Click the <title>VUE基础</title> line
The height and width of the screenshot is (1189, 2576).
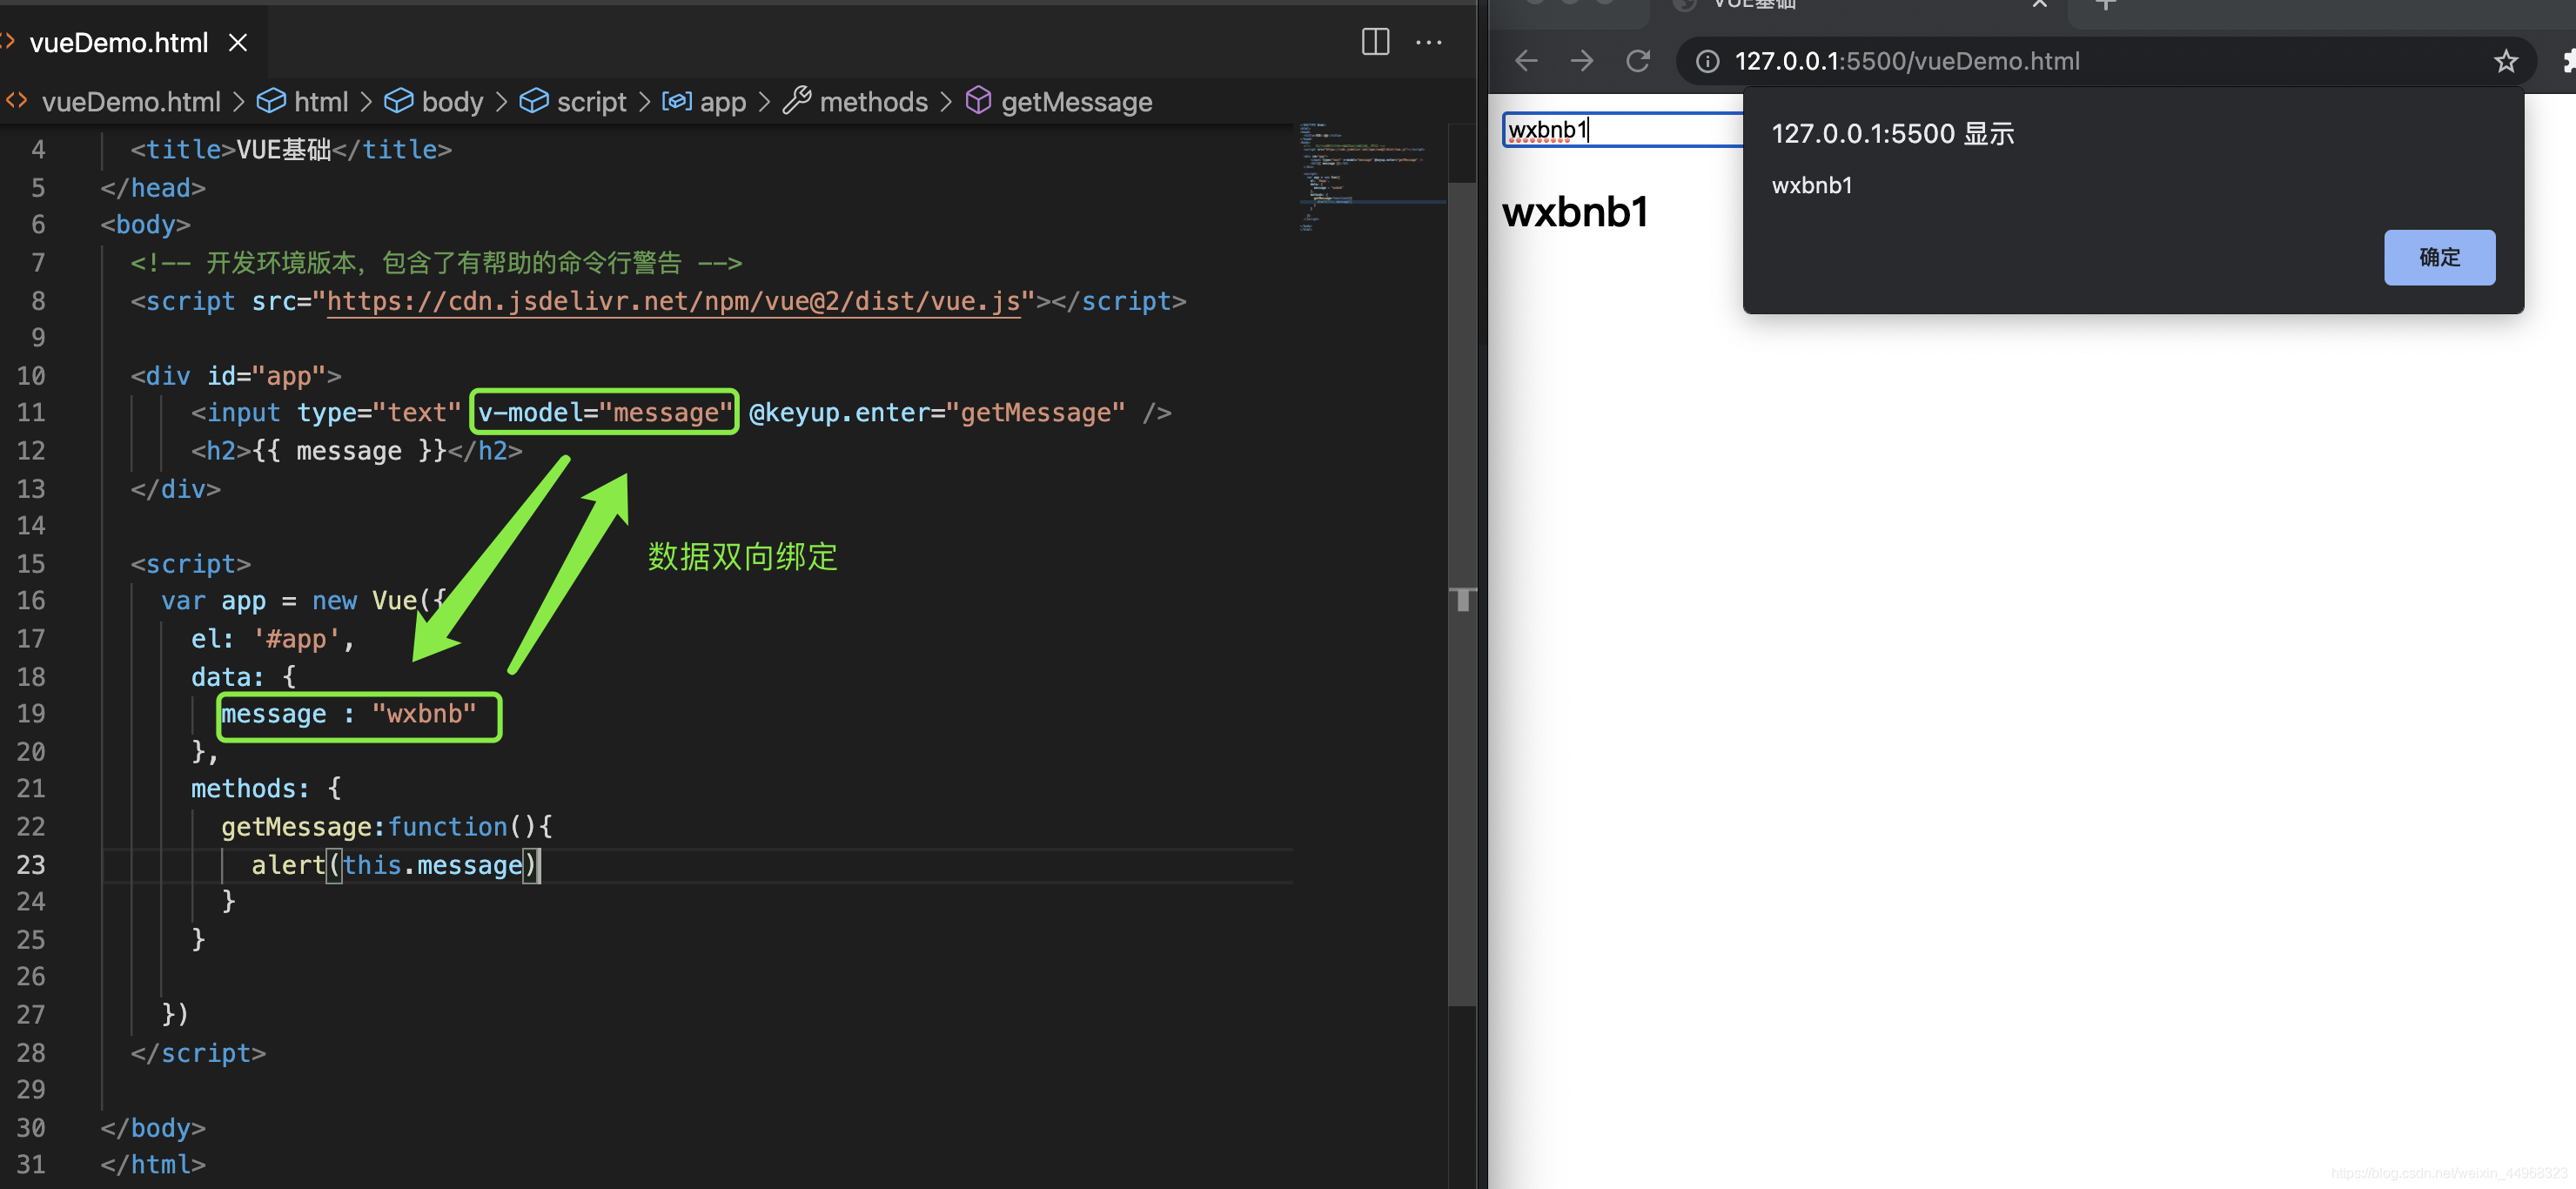[291, 149]
